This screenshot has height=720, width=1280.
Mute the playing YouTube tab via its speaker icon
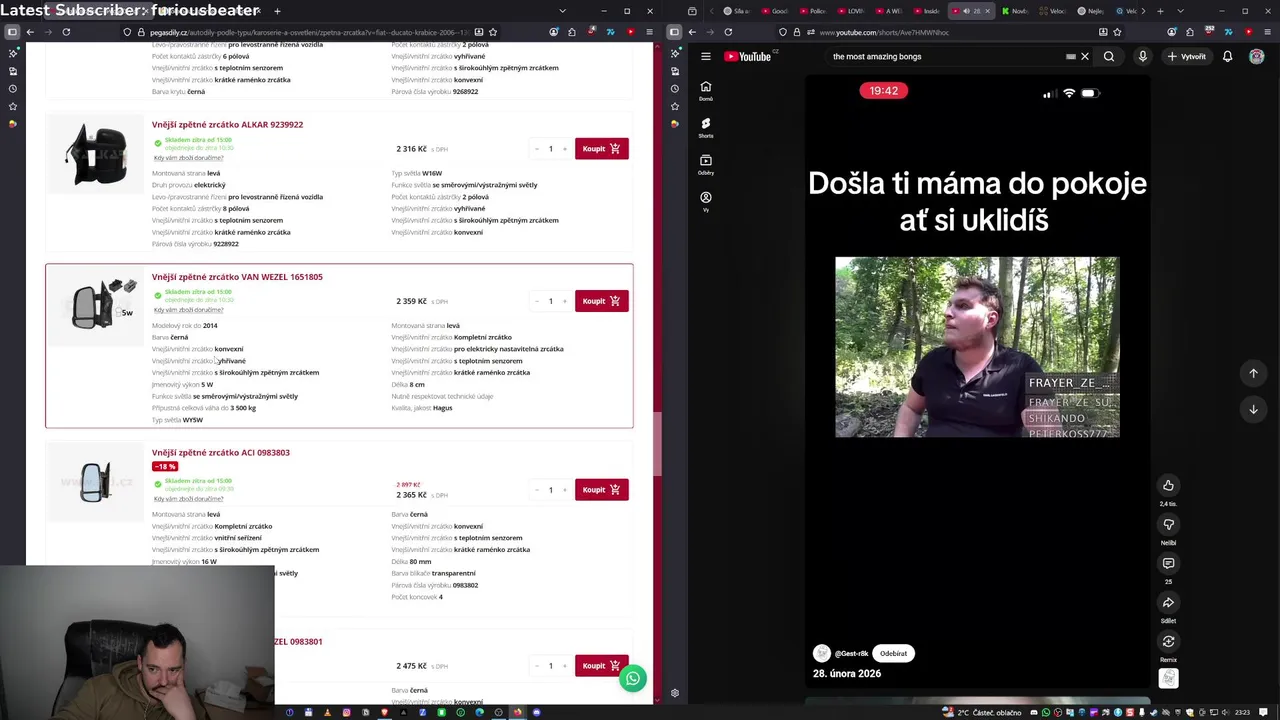966,11
